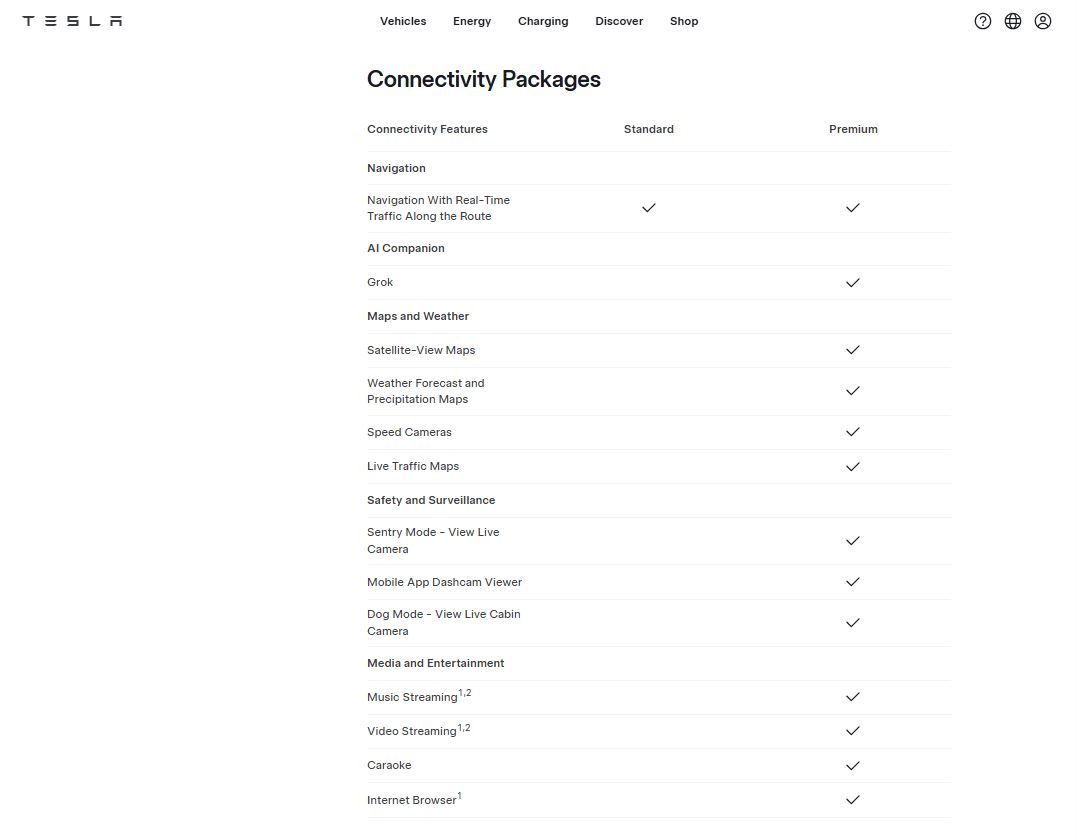
Task: Select the Energy menu item
Action: click(472, 21)
